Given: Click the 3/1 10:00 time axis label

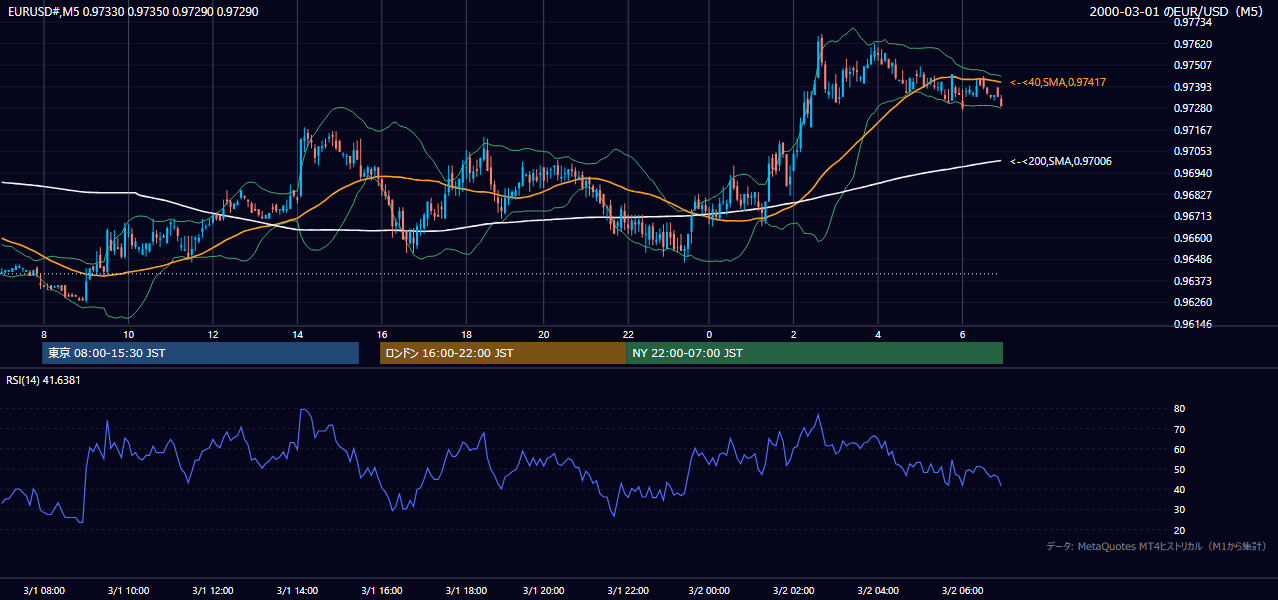Looking at the screenshot, I should point(128,590).
